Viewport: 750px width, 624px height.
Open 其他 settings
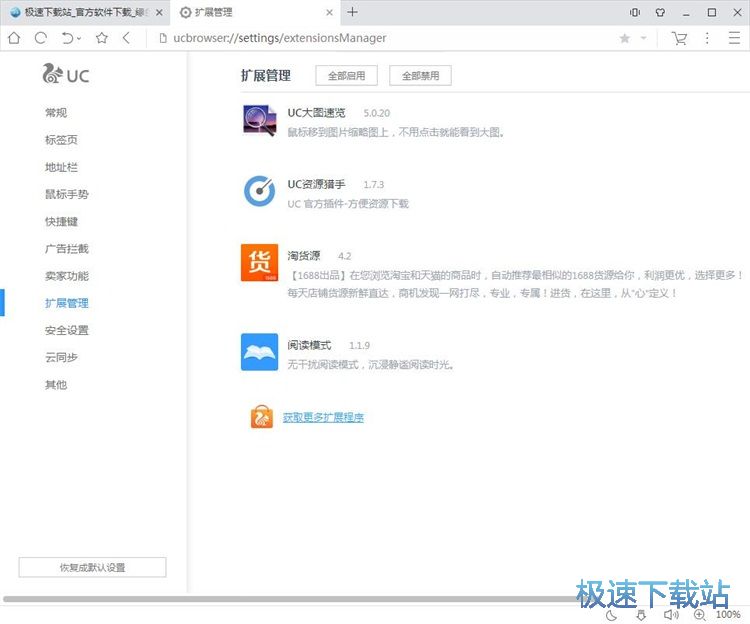[x=56, y=385]
